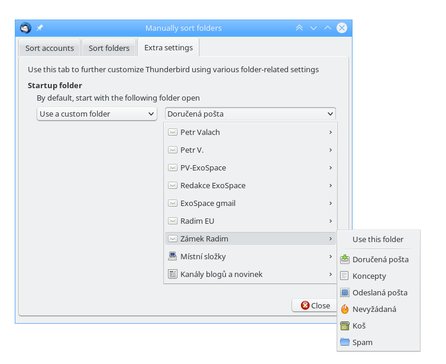The height and width of the screenshot is (364, 446).
Task: Open the Use a custom folder dropdown
Action: pyautogui.click(x=97, y=114)
